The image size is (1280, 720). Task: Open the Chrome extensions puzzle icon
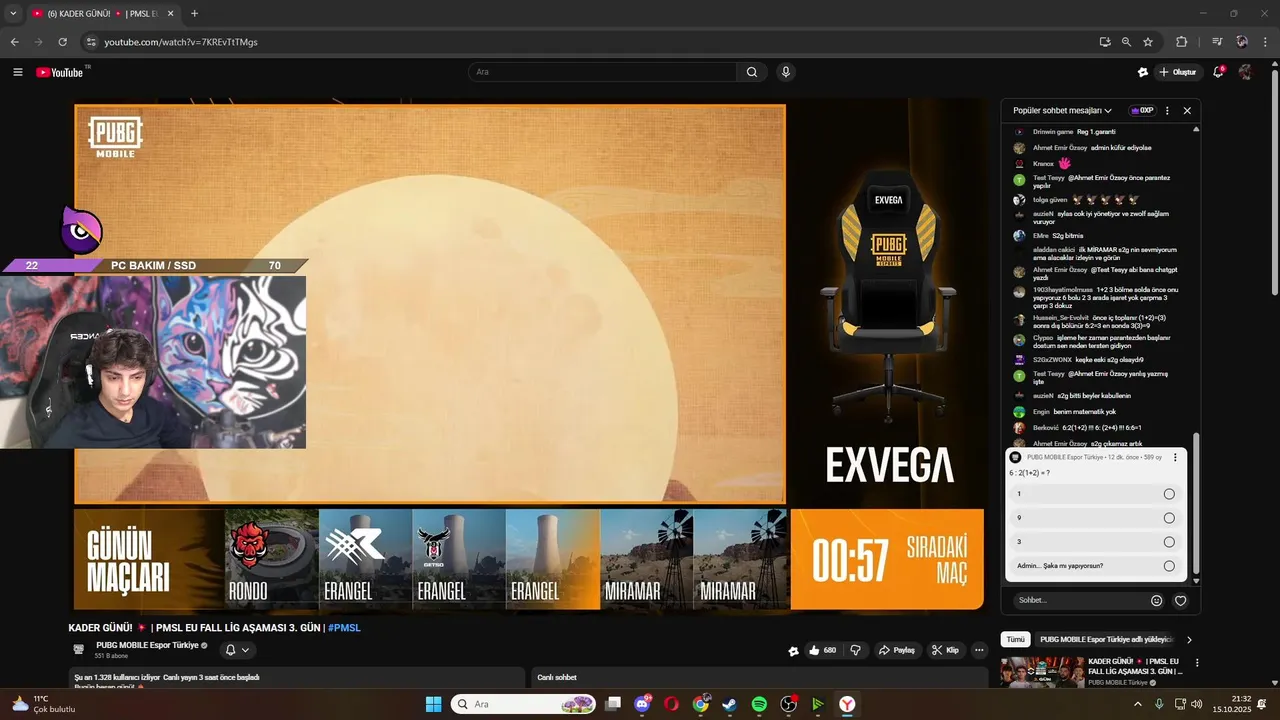(1181, 42)
